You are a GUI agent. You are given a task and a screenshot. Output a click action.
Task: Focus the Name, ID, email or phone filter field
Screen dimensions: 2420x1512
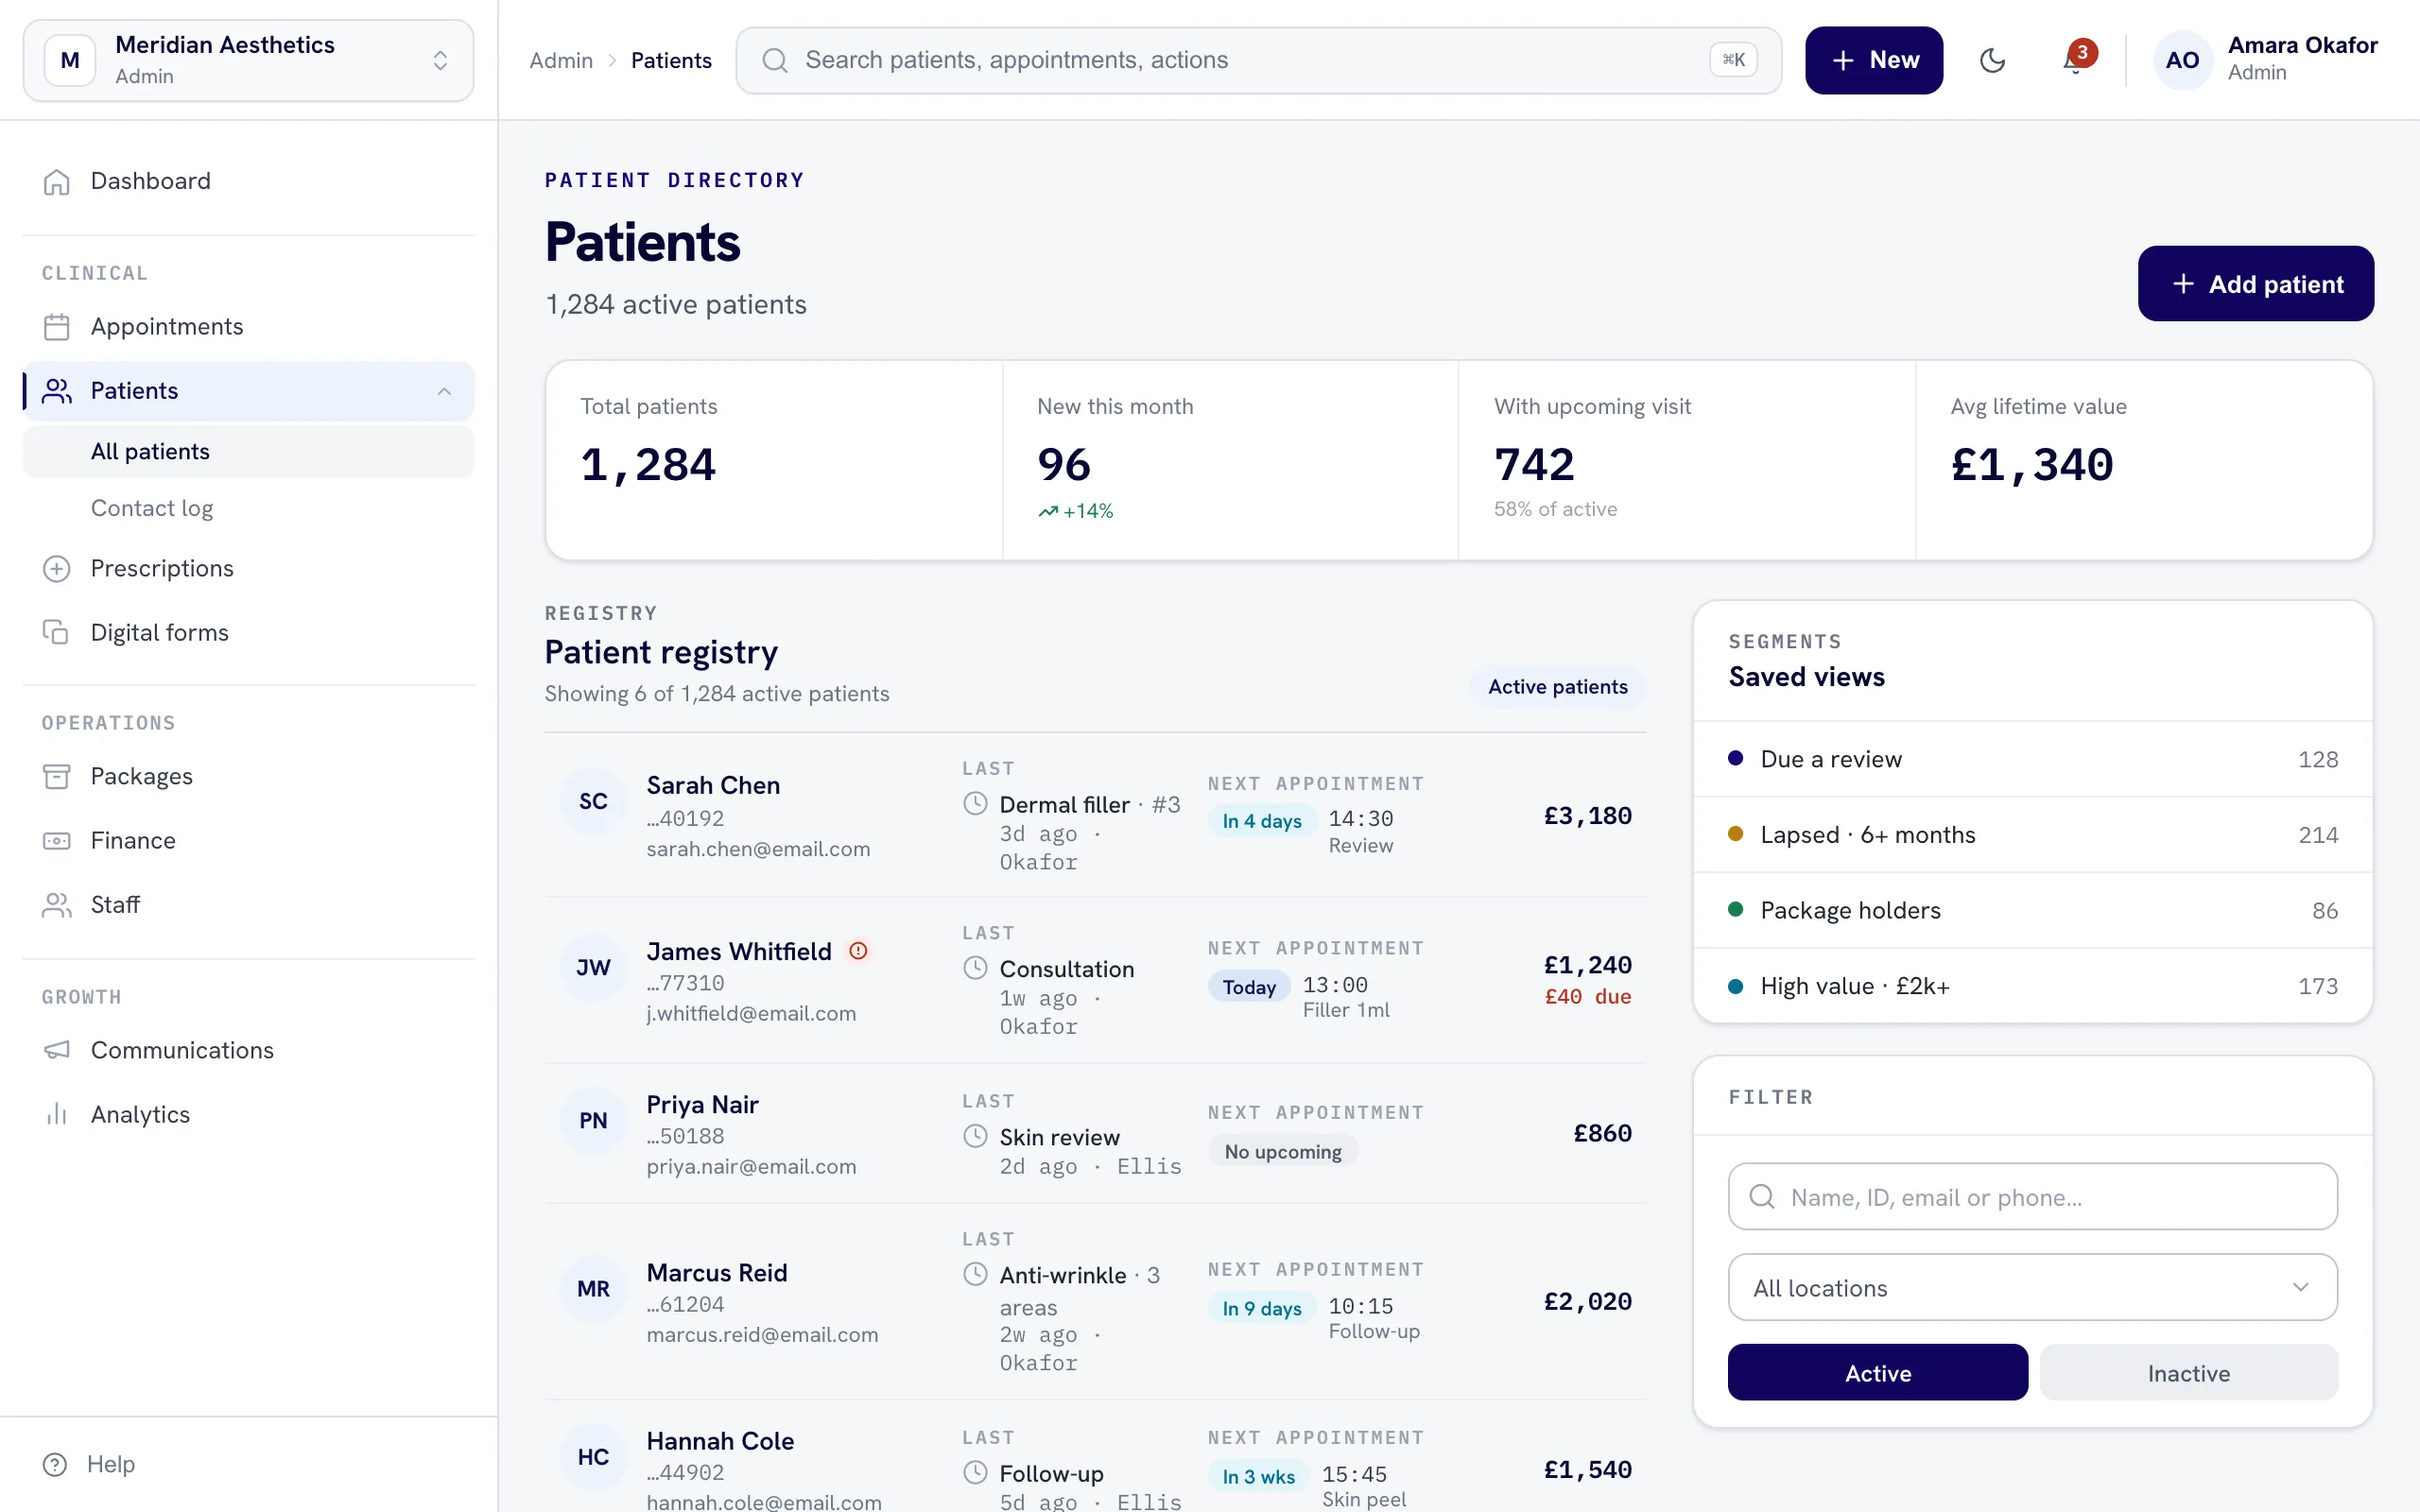2032,1197
